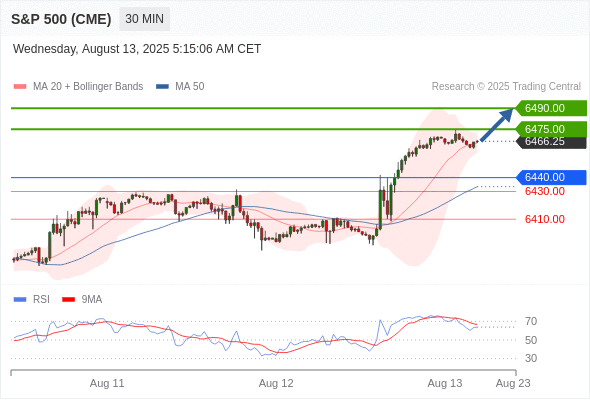Select the MA 50 legend label
Screen dimensions: 590x400
tap(190, 87)
